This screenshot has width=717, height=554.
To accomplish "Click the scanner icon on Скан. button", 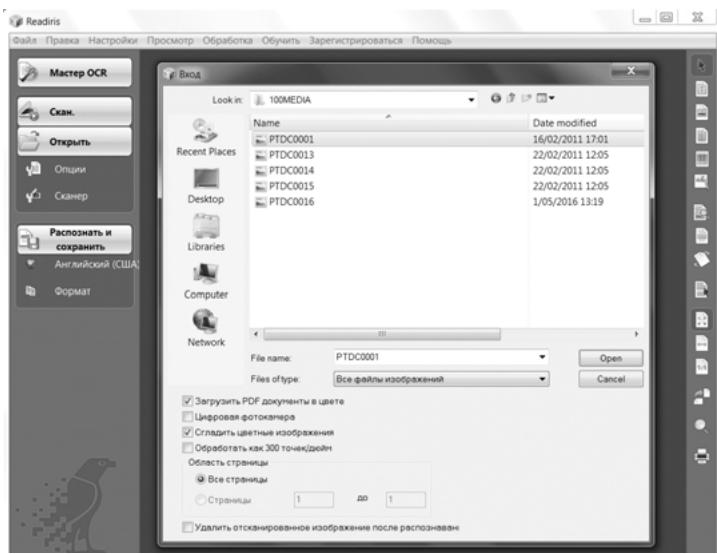I will point(30,112).
